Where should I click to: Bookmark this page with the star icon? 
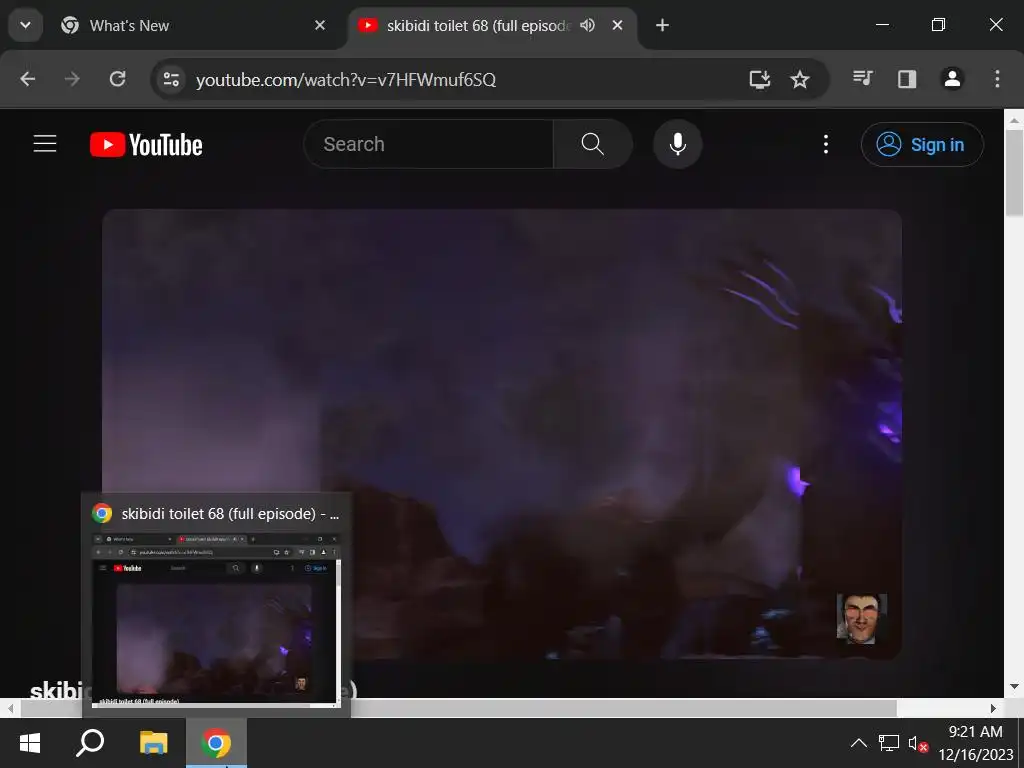click(799, 80)
